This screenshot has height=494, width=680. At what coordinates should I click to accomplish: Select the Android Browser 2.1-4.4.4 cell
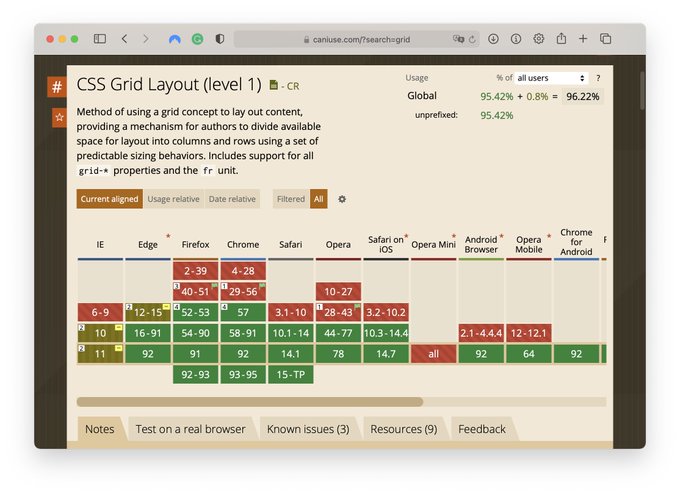481,333
